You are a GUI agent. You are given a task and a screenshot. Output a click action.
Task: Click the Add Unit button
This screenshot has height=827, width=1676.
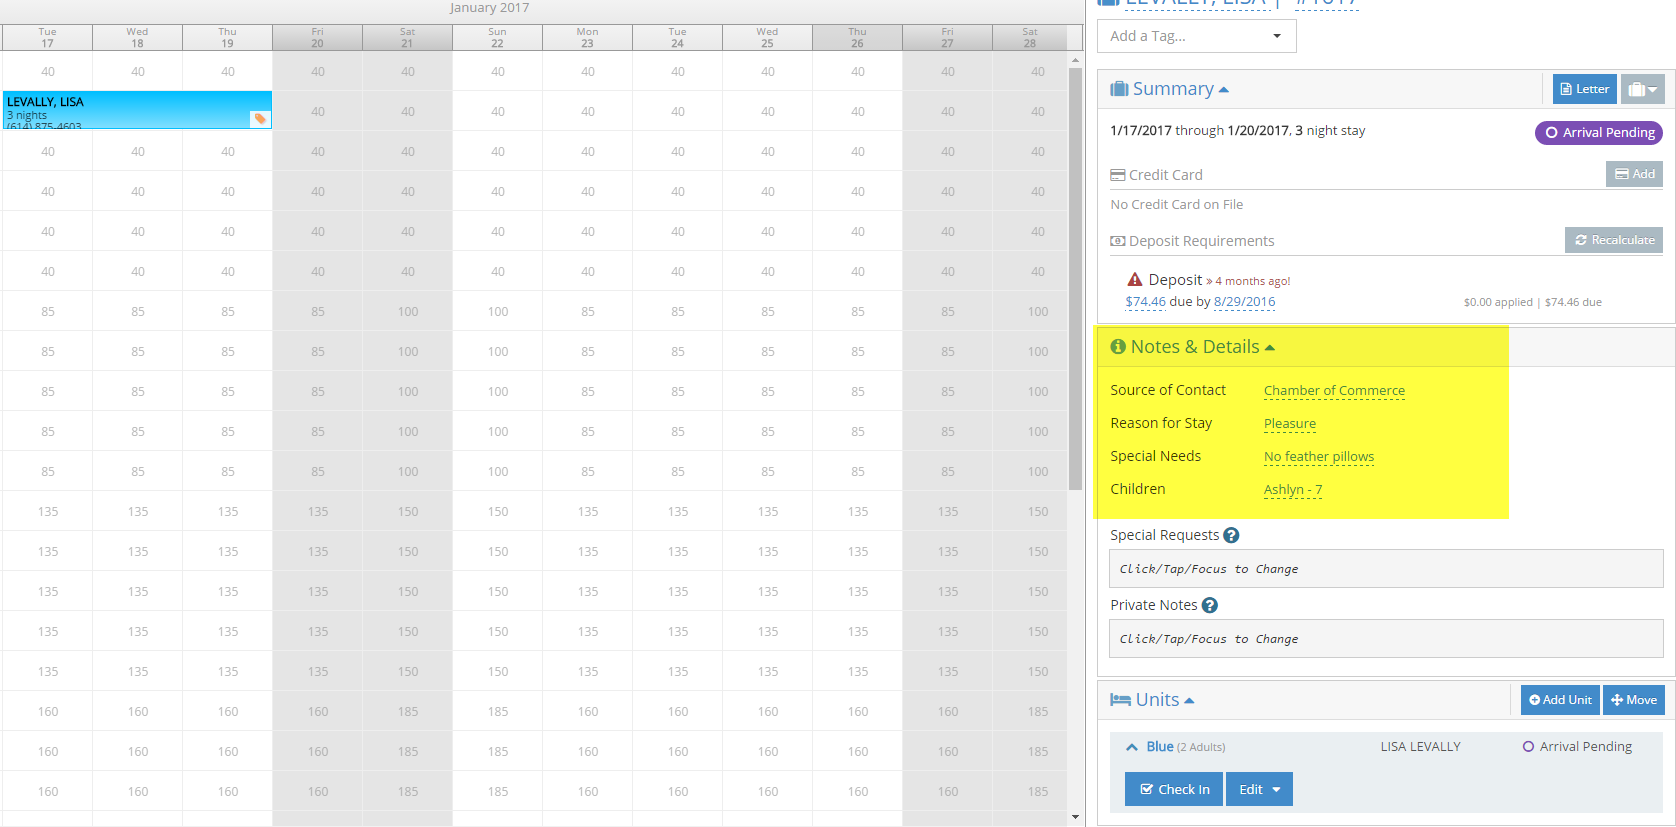click(x=1559, y=700)
